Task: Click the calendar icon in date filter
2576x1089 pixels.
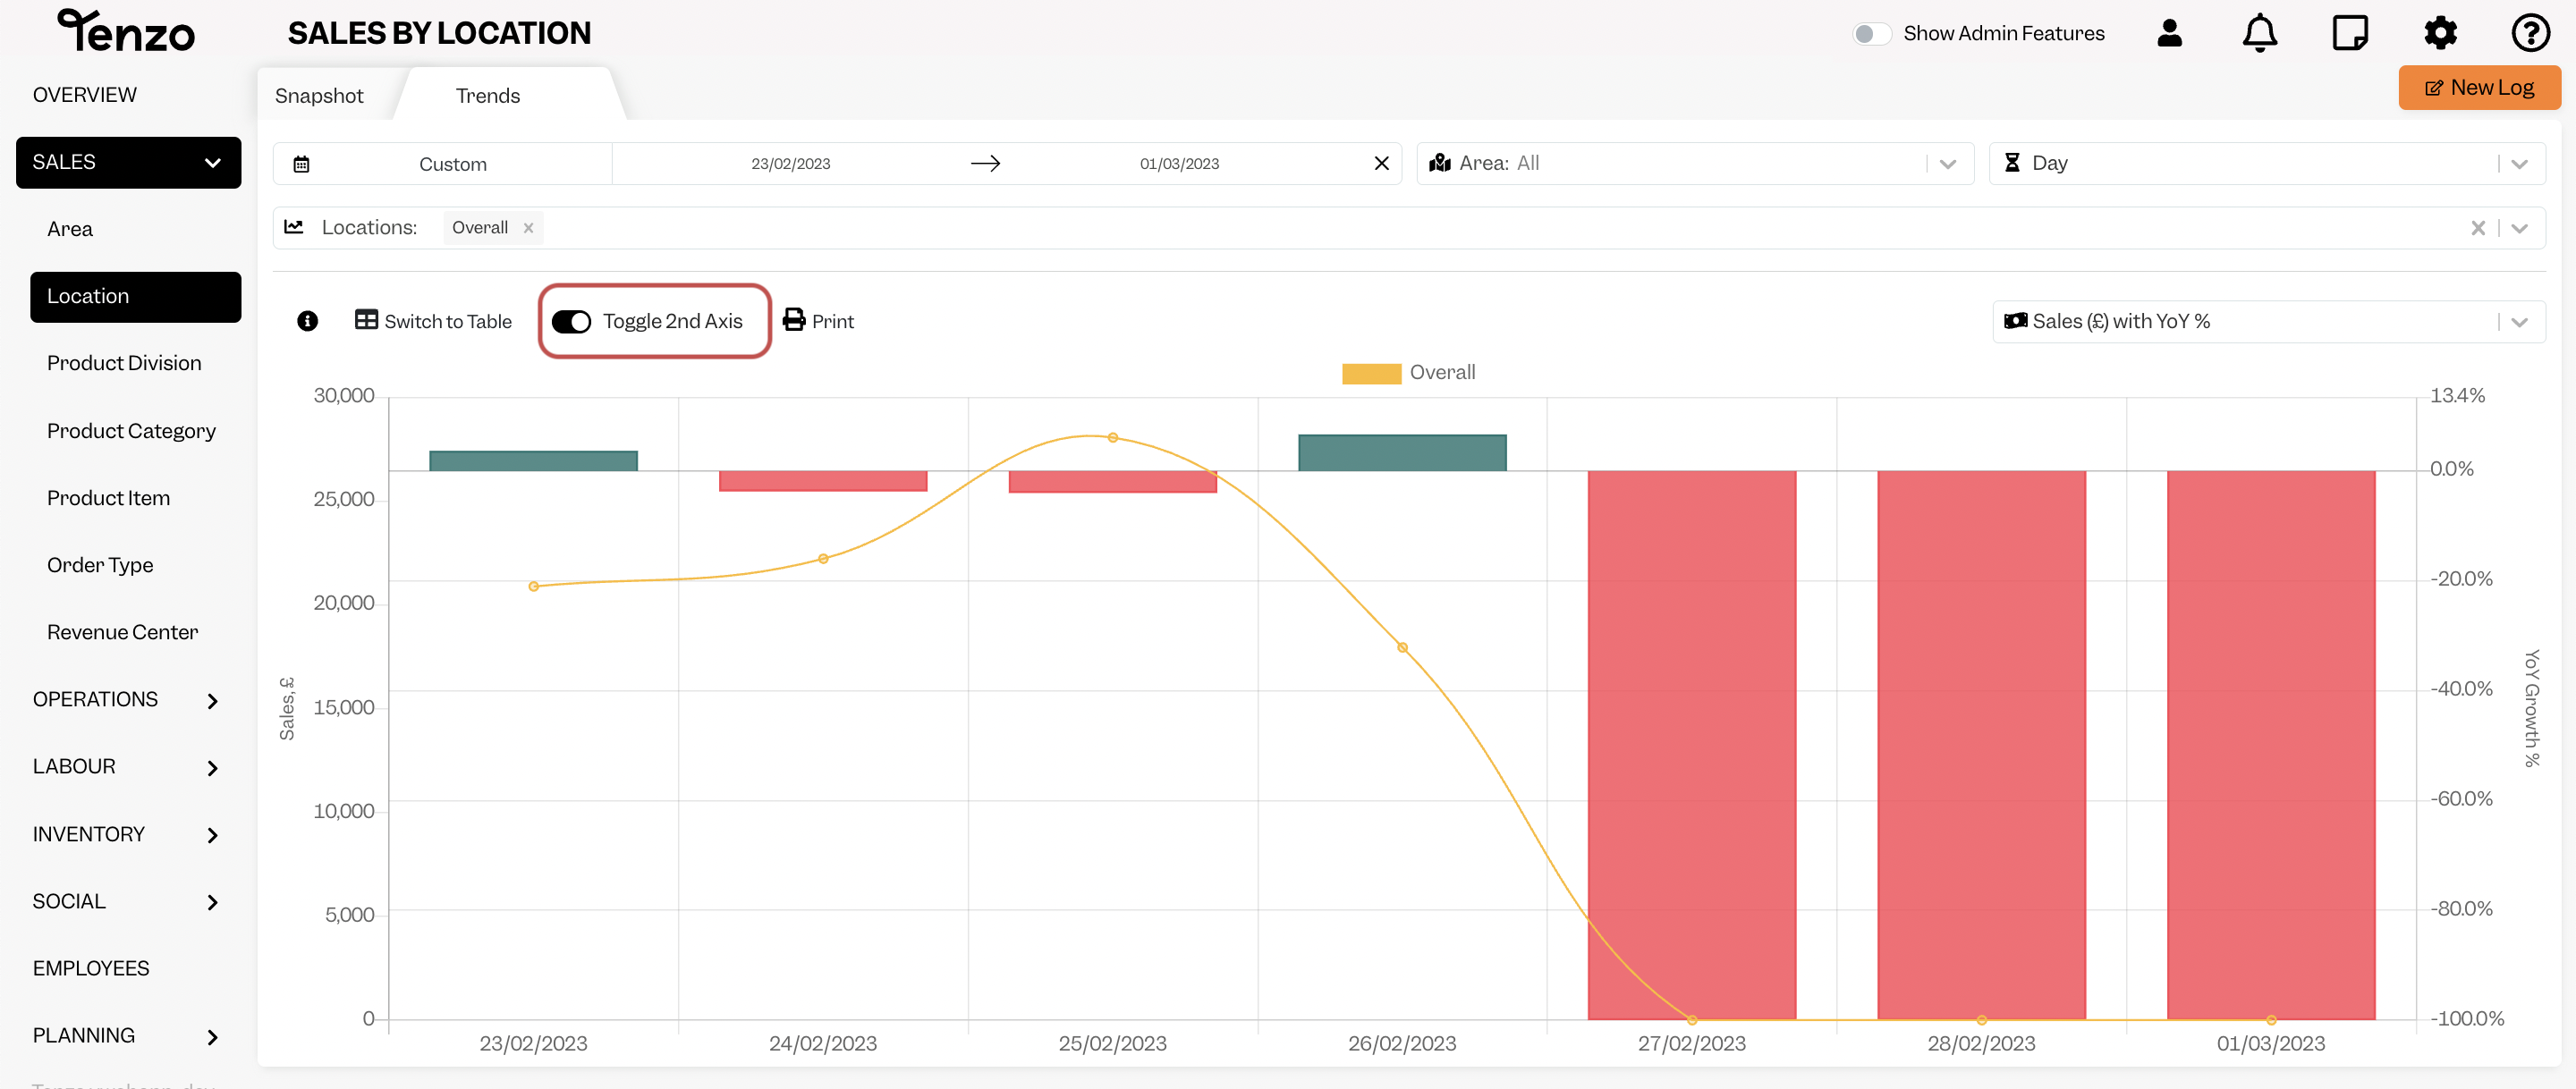Action: point(301,164)
